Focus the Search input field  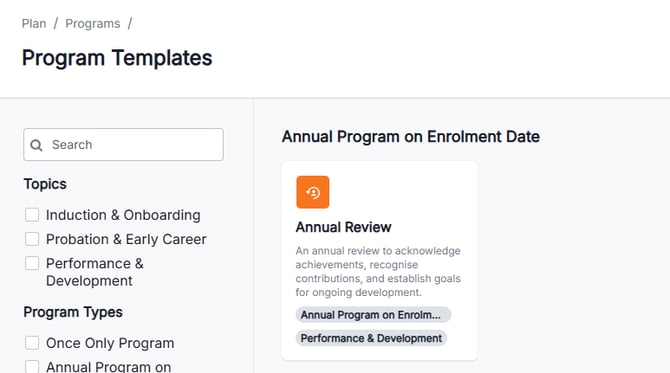123,144
